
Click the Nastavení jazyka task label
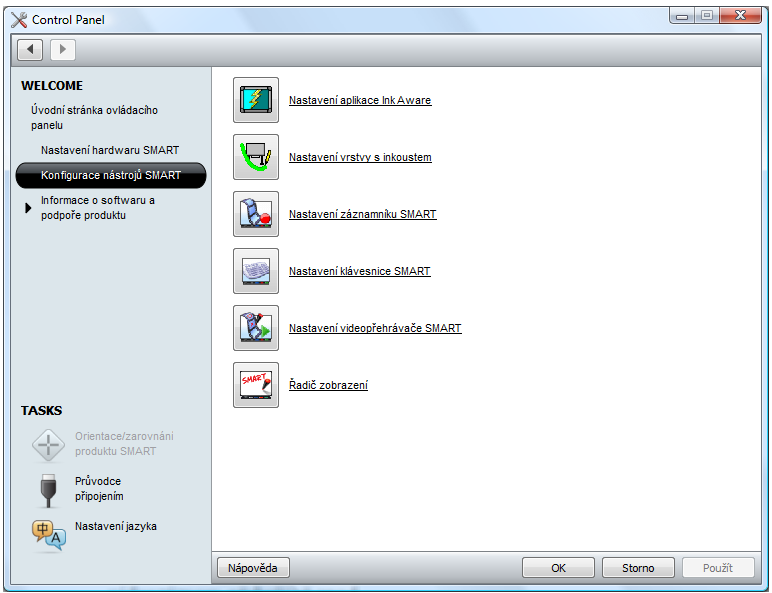116,526
